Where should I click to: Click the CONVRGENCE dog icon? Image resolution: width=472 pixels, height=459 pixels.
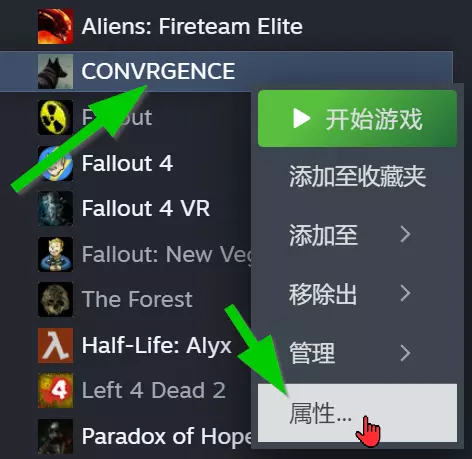click(55, 71)
